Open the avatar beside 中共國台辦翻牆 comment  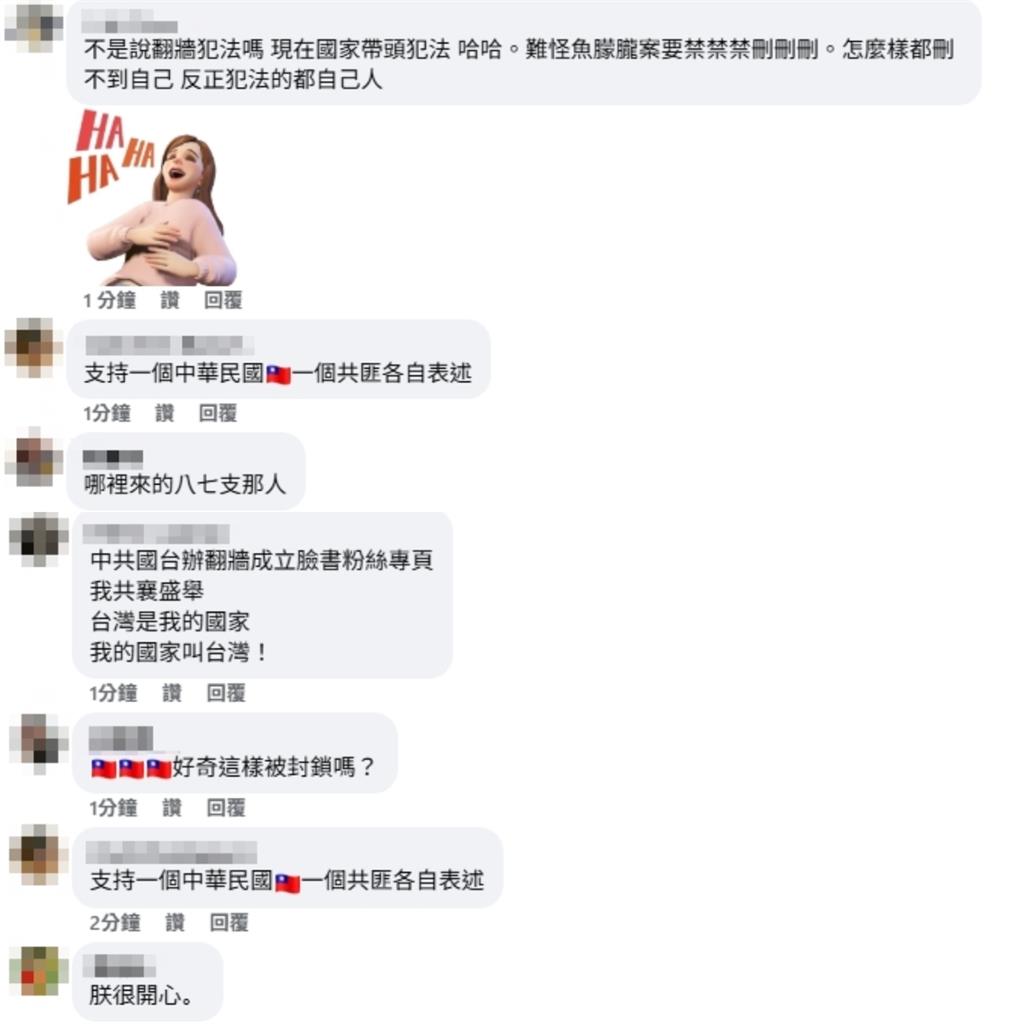point(38,540)
